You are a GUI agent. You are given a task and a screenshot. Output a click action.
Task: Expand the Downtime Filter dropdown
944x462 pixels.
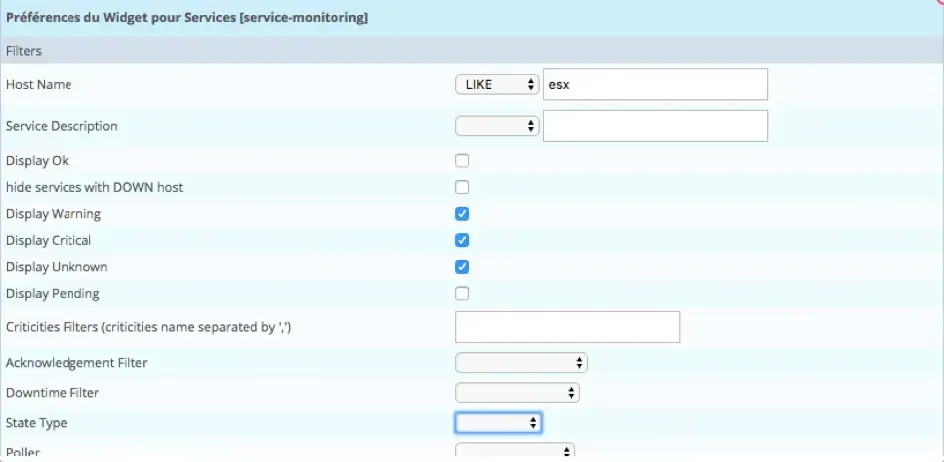[x=517, y=393]
